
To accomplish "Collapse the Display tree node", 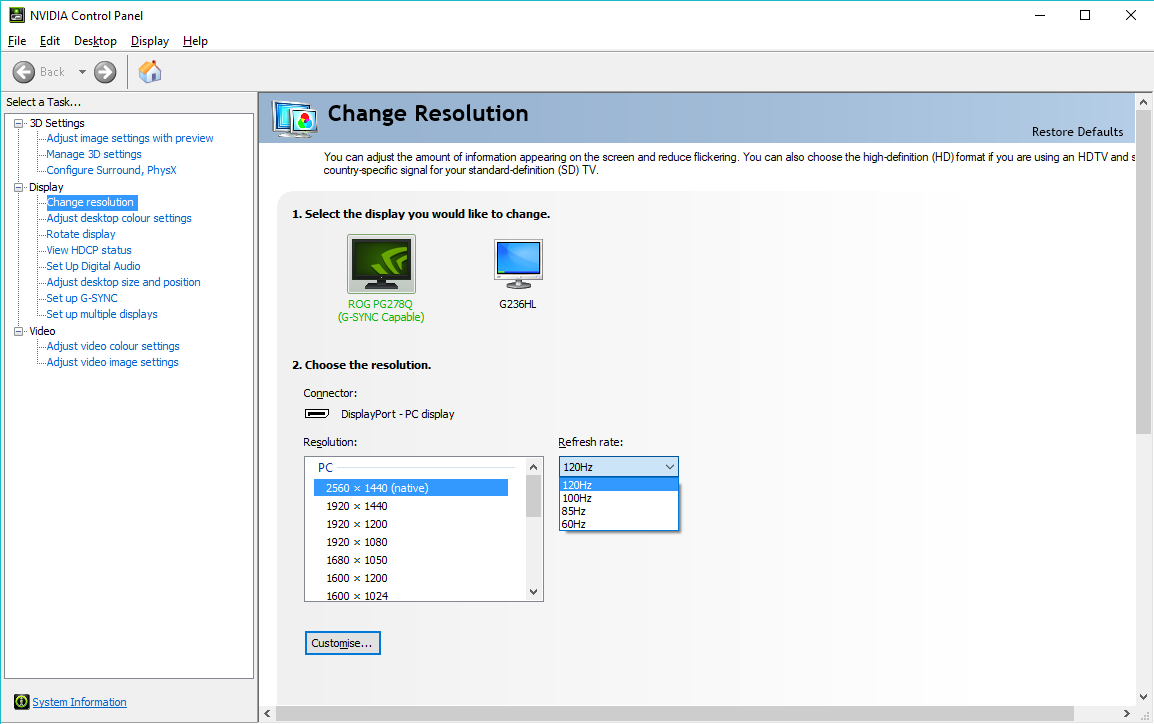I will (18, 187).
